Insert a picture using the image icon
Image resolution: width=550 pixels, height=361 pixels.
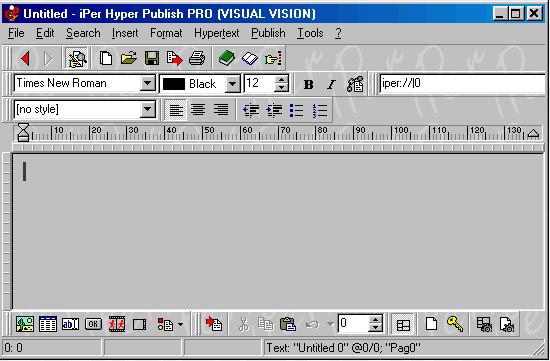coord(25,324)
